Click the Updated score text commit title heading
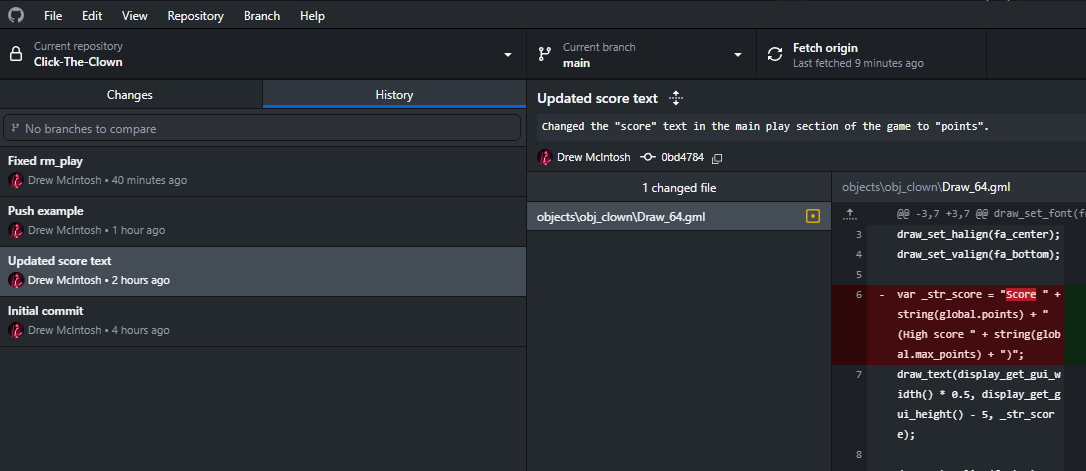Screen dimensions: 1086x471 click(x=597, y=98)
